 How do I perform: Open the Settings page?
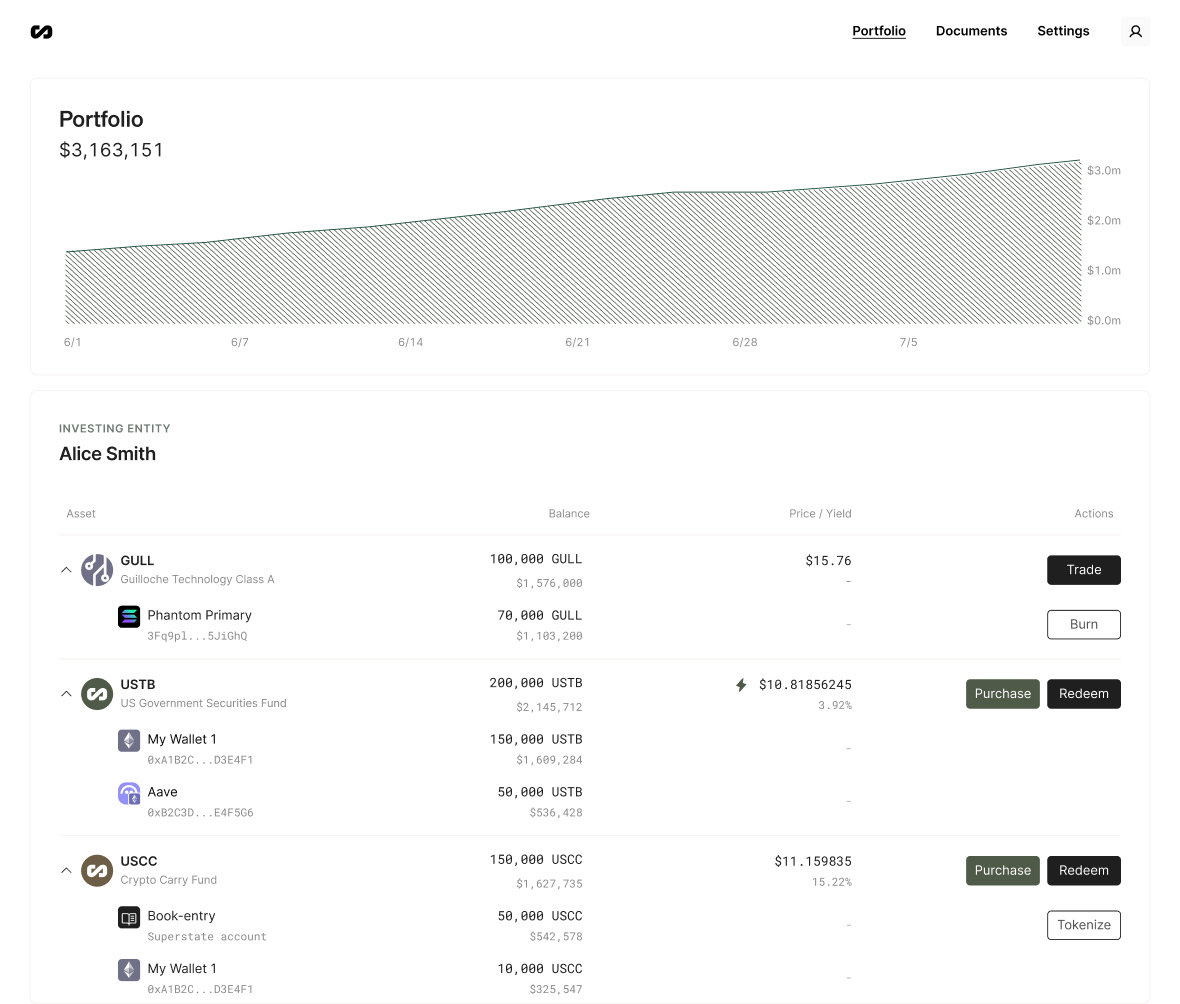pos(1063,31)
